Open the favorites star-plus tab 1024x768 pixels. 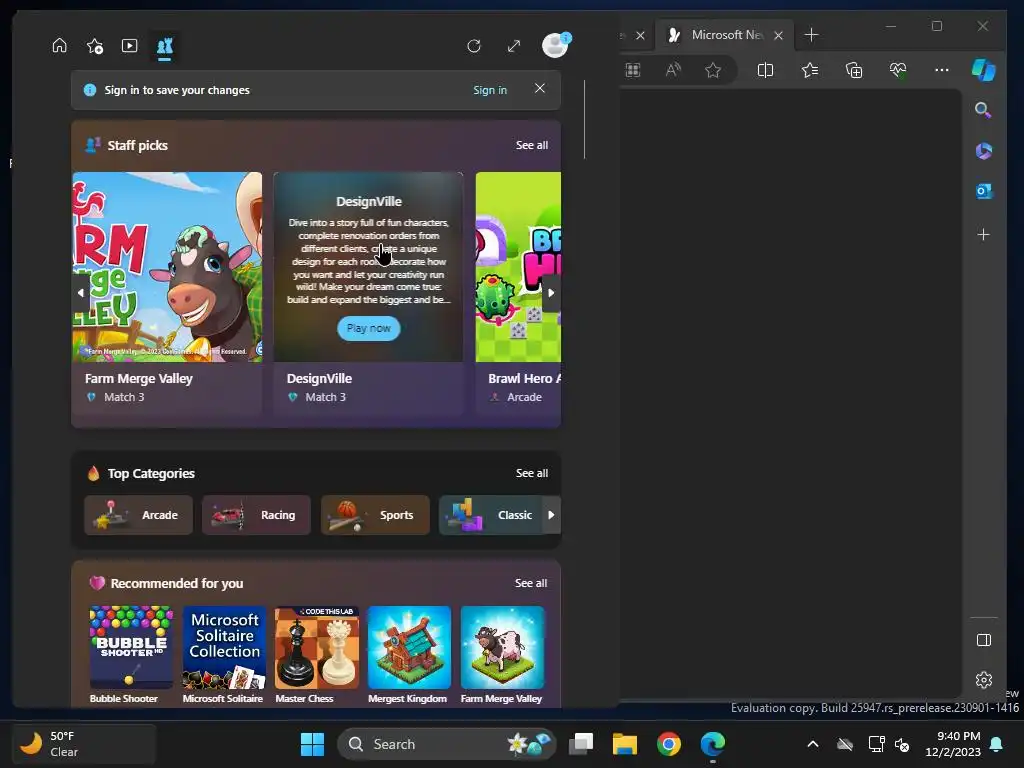point(95,46)
